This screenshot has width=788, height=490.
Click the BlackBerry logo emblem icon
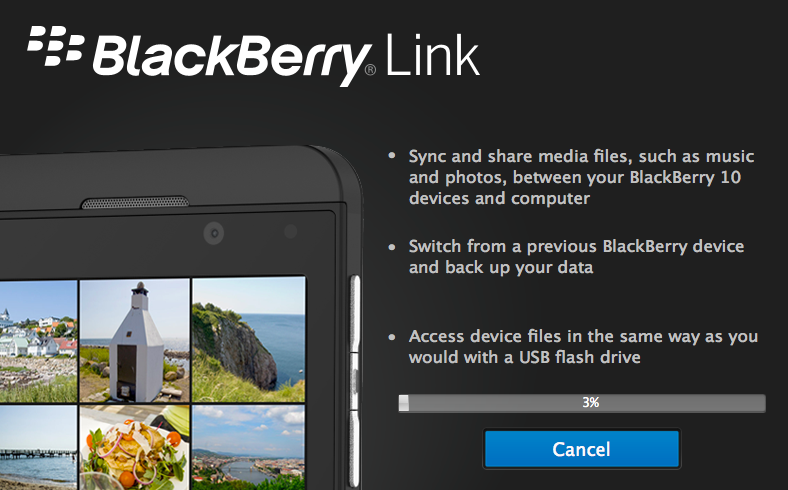click(55, 46)
